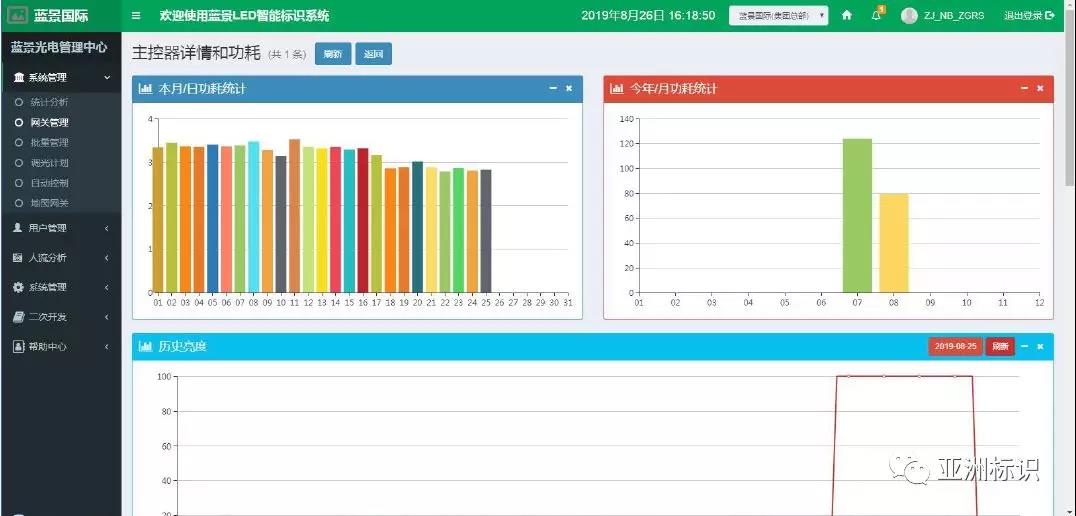
Task: Expand the 用户管理 sidebar section
Action: pyautogui.click(x=60, y=228)
